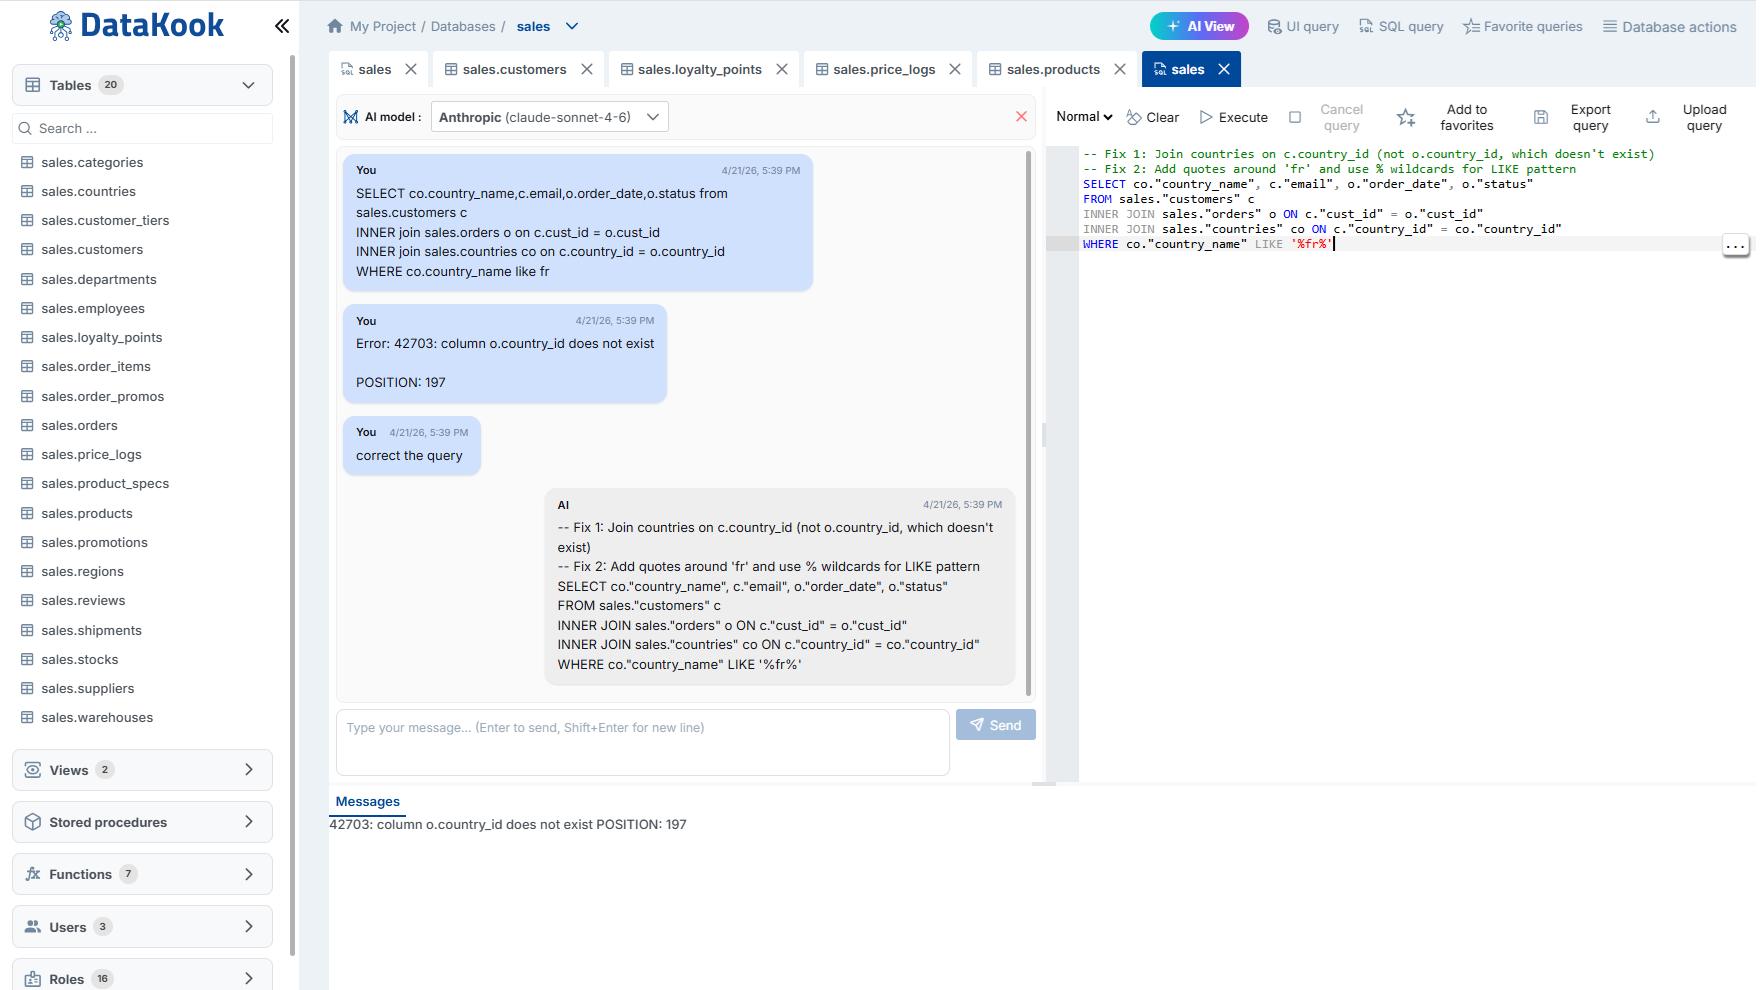Click the Cancel query stop icon
The width and height of the screenshot is (1760, 990).
click(1295, 117)
